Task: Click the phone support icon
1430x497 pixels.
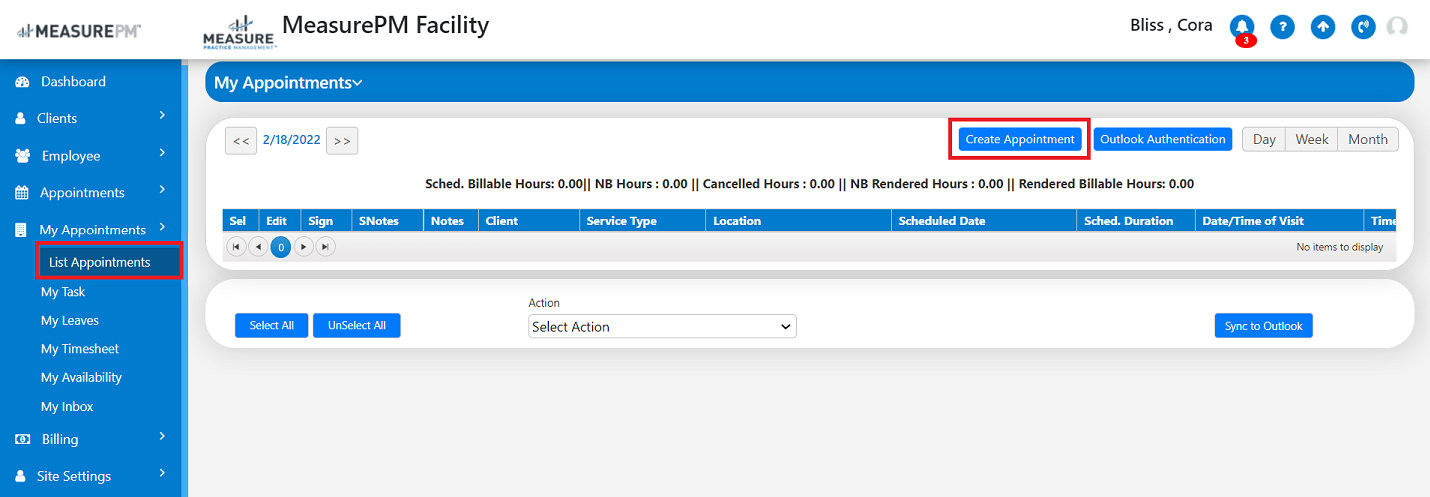Action: click(1363, 27)
